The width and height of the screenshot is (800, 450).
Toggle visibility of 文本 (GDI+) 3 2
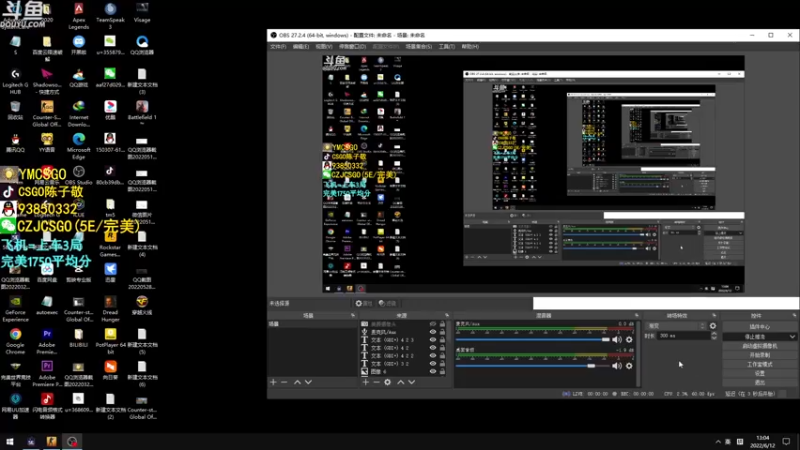coord(433,364)
